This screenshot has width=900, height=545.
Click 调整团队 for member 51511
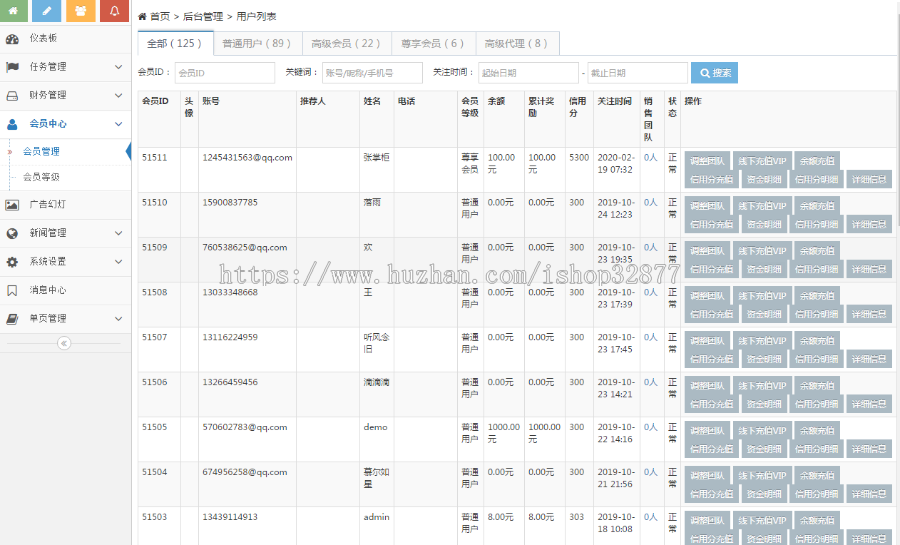tap(707, 161)
